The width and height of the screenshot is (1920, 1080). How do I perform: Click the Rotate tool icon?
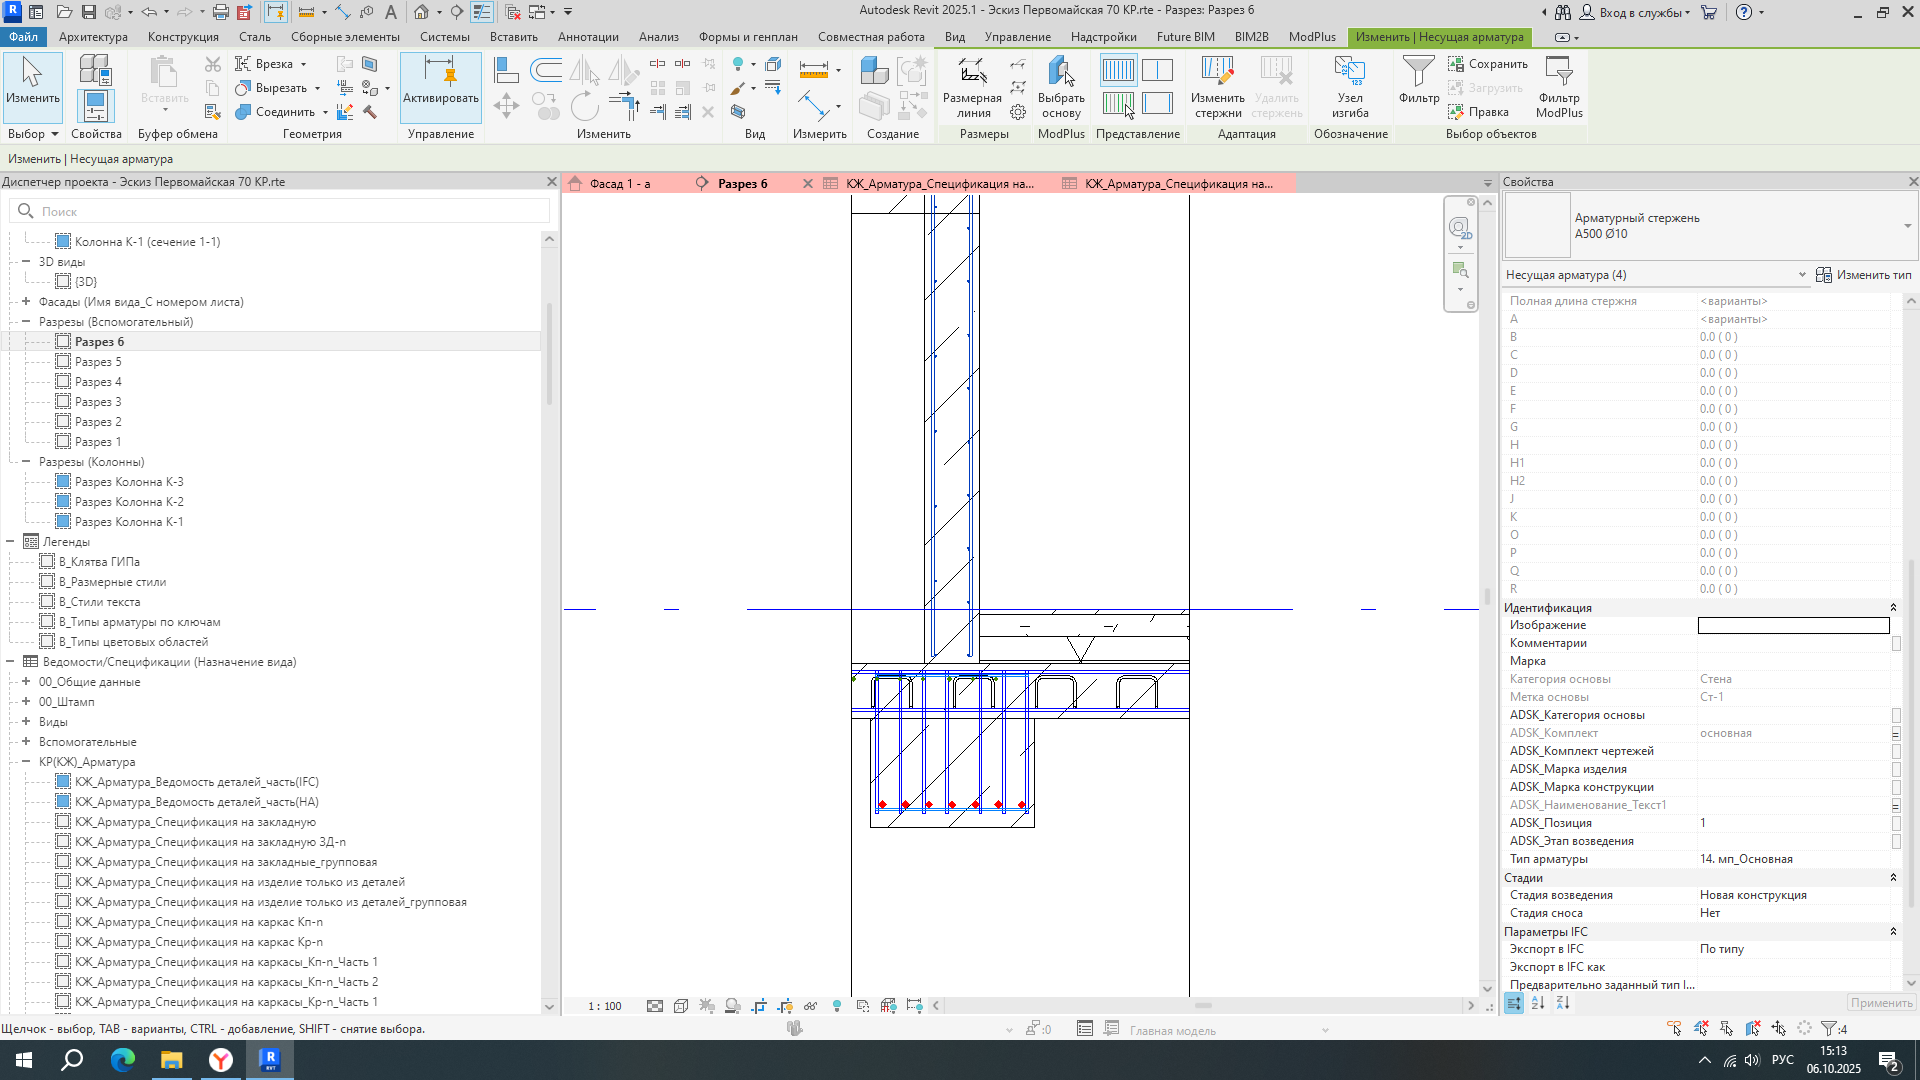point(584,106)
